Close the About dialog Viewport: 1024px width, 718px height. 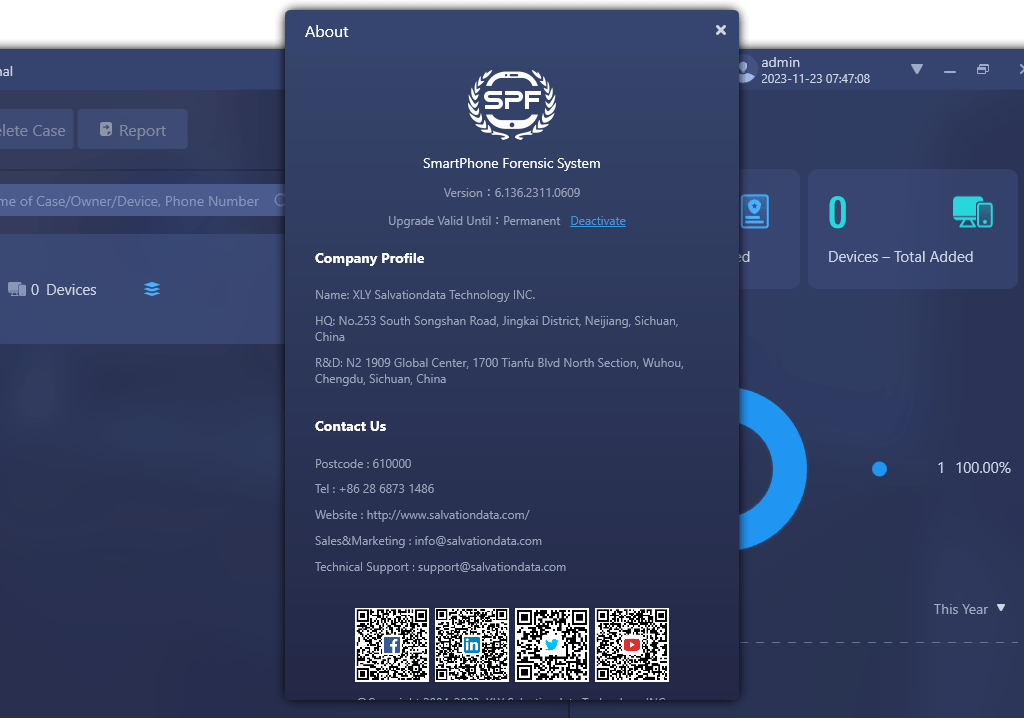720,30
